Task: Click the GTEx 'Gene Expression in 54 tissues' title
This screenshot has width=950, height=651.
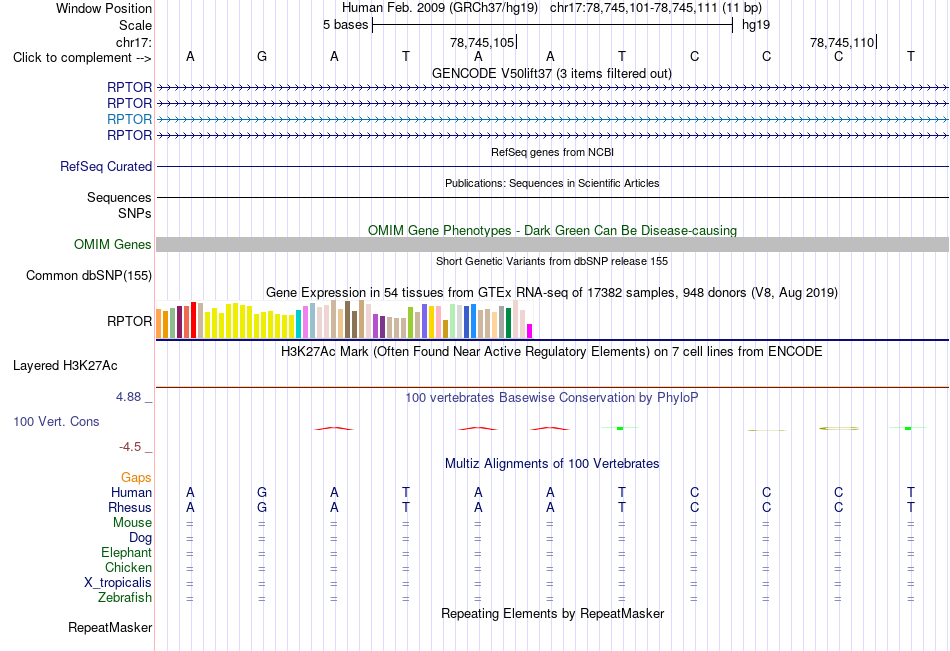Action: pyautogui.click(x=552, y=293)
